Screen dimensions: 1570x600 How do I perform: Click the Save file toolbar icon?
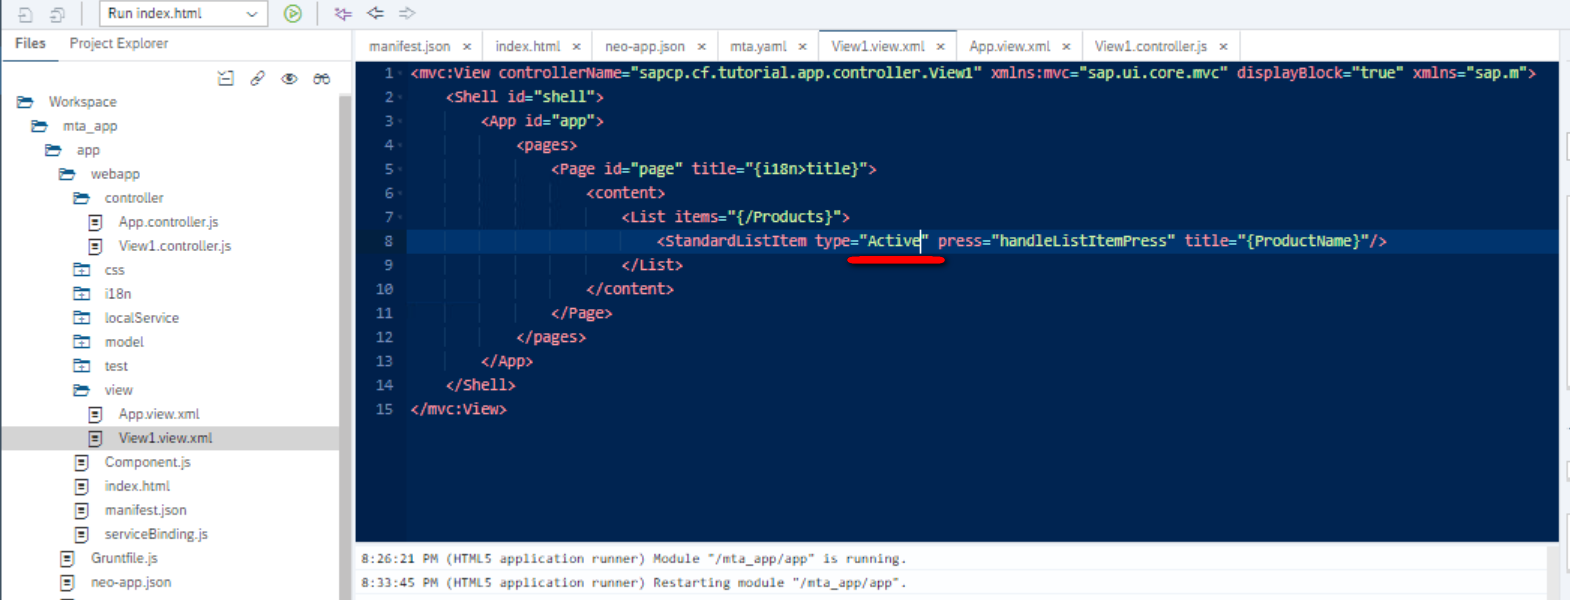pyautogui.click(x=26, y=14)
